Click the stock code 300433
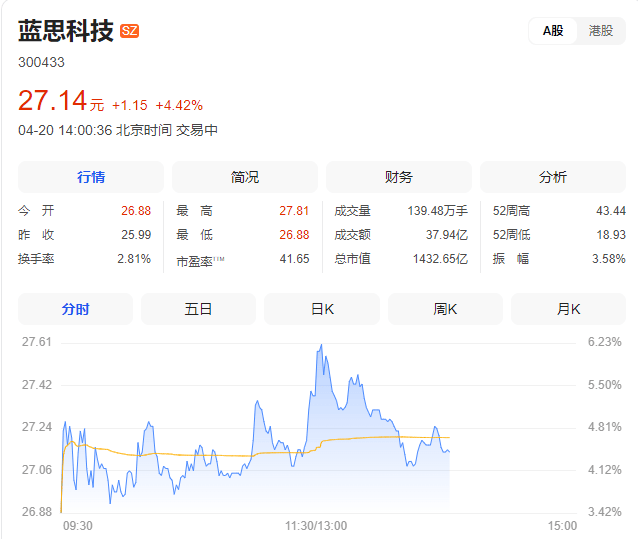 [x=41, y=62]
